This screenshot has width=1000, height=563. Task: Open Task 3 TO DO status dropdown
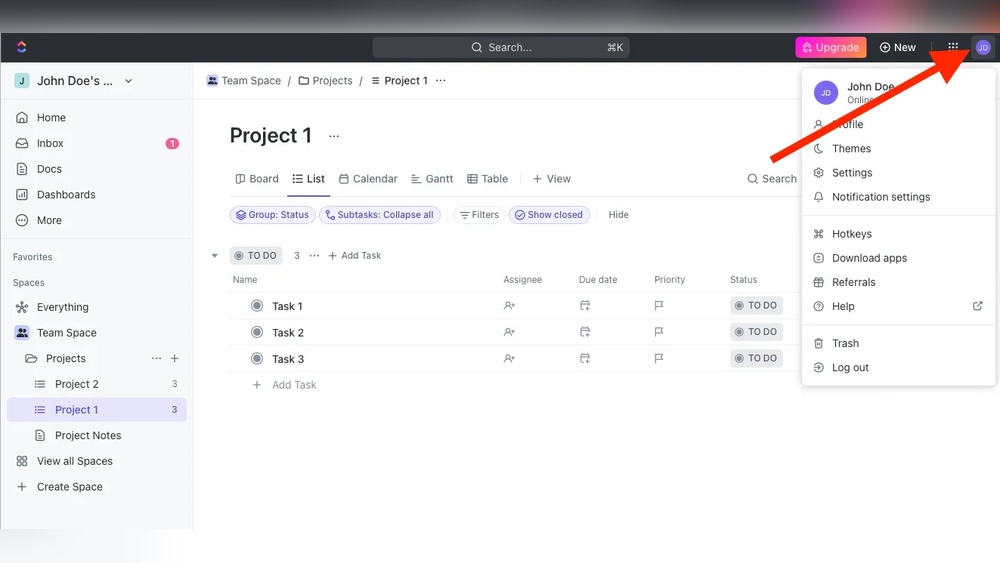(x=756, y=358)
